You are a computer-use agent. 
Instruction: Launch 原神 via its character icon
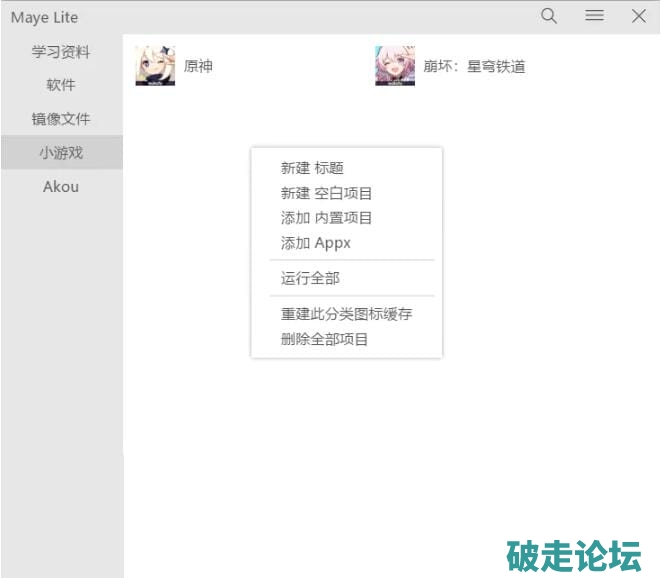(x=155, y=66)
